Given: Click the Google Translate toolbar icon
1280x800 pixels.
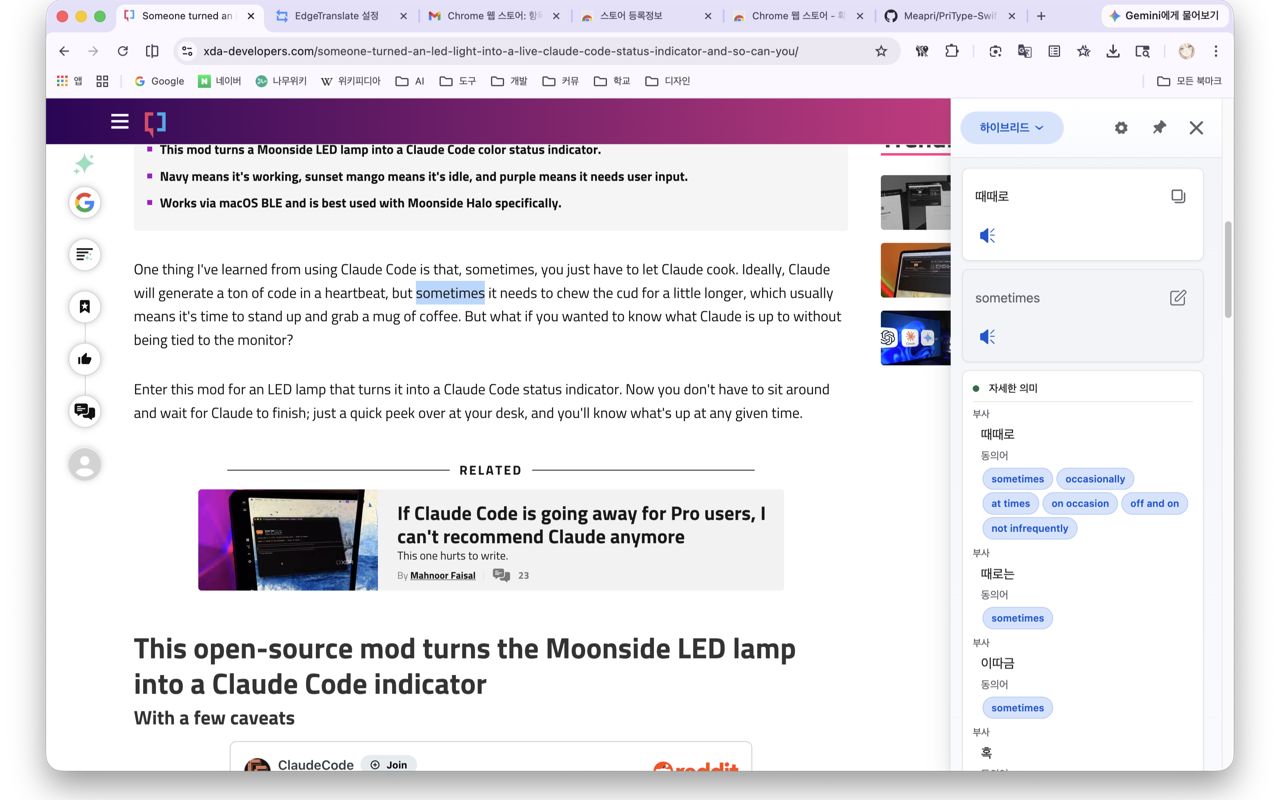Looking at the screenshot, I should point(1025,51).
